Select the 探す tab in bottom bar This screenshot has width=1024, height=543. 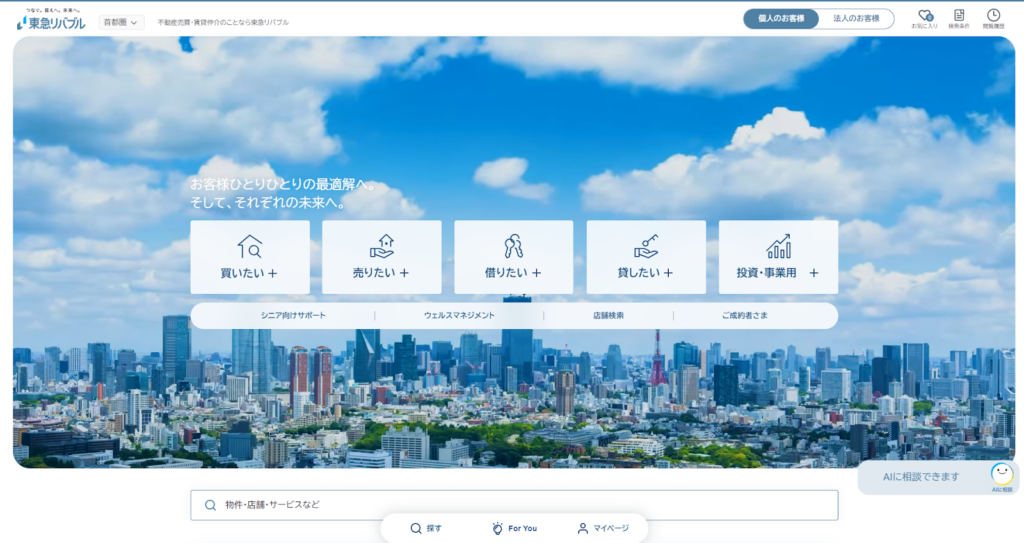tap(426, 528)
